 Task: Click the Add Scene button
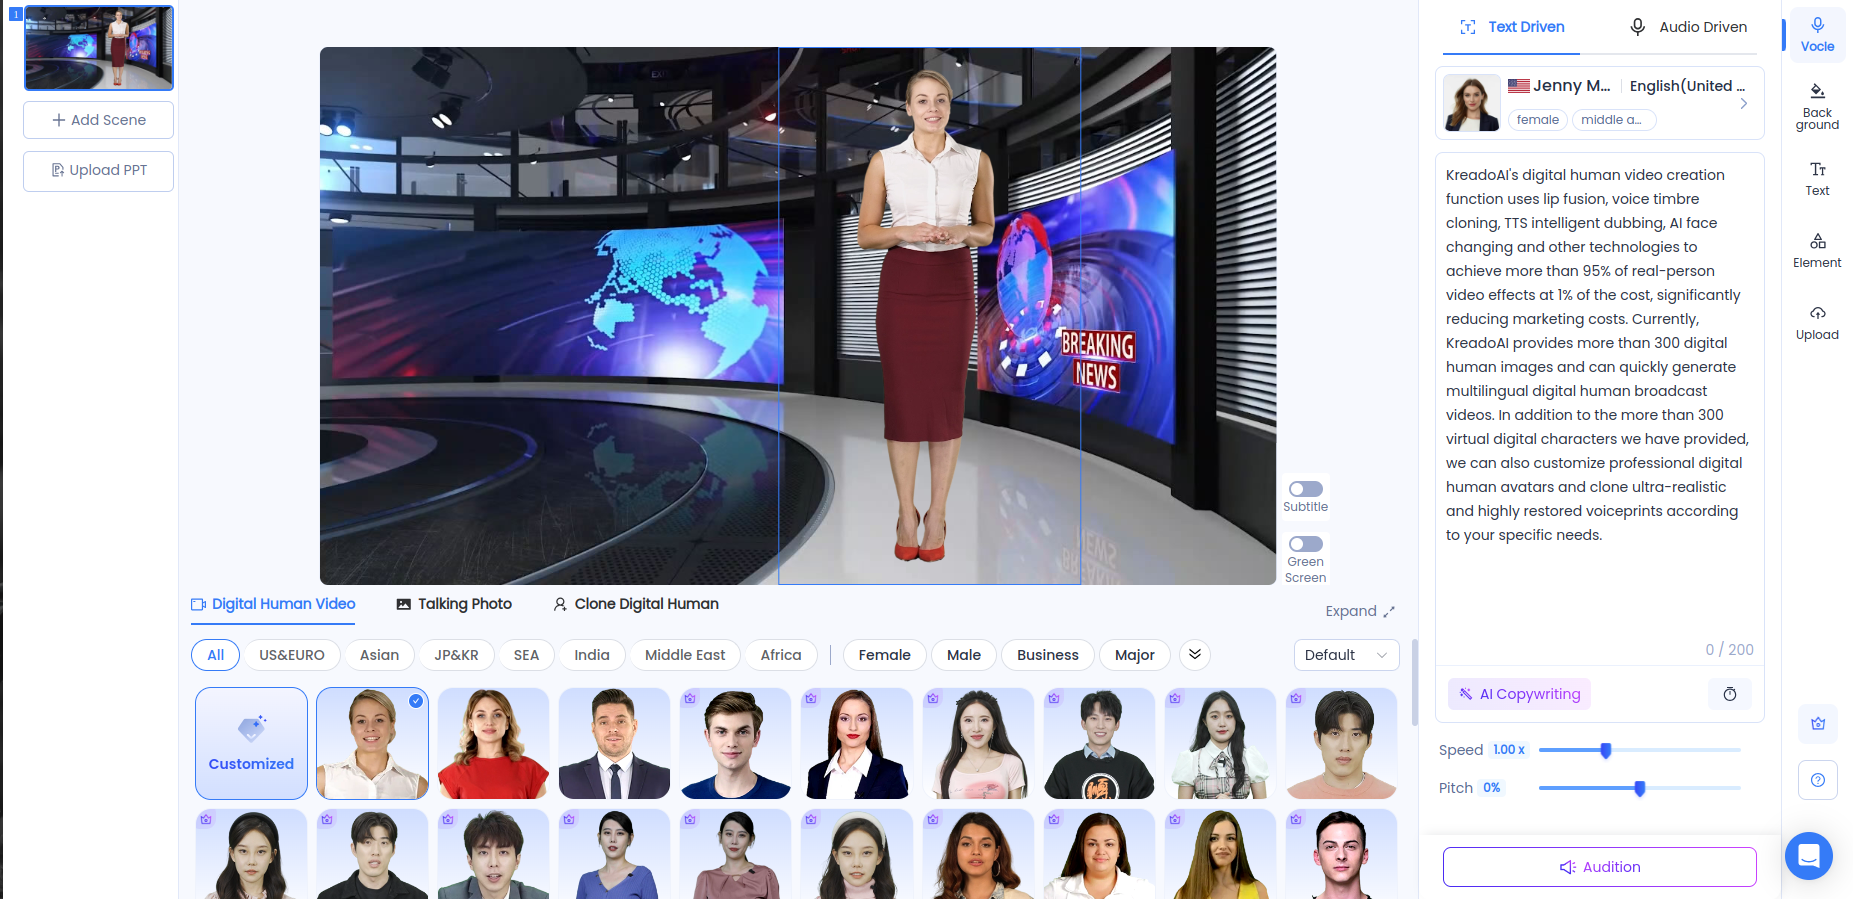[x=99, y=120]
